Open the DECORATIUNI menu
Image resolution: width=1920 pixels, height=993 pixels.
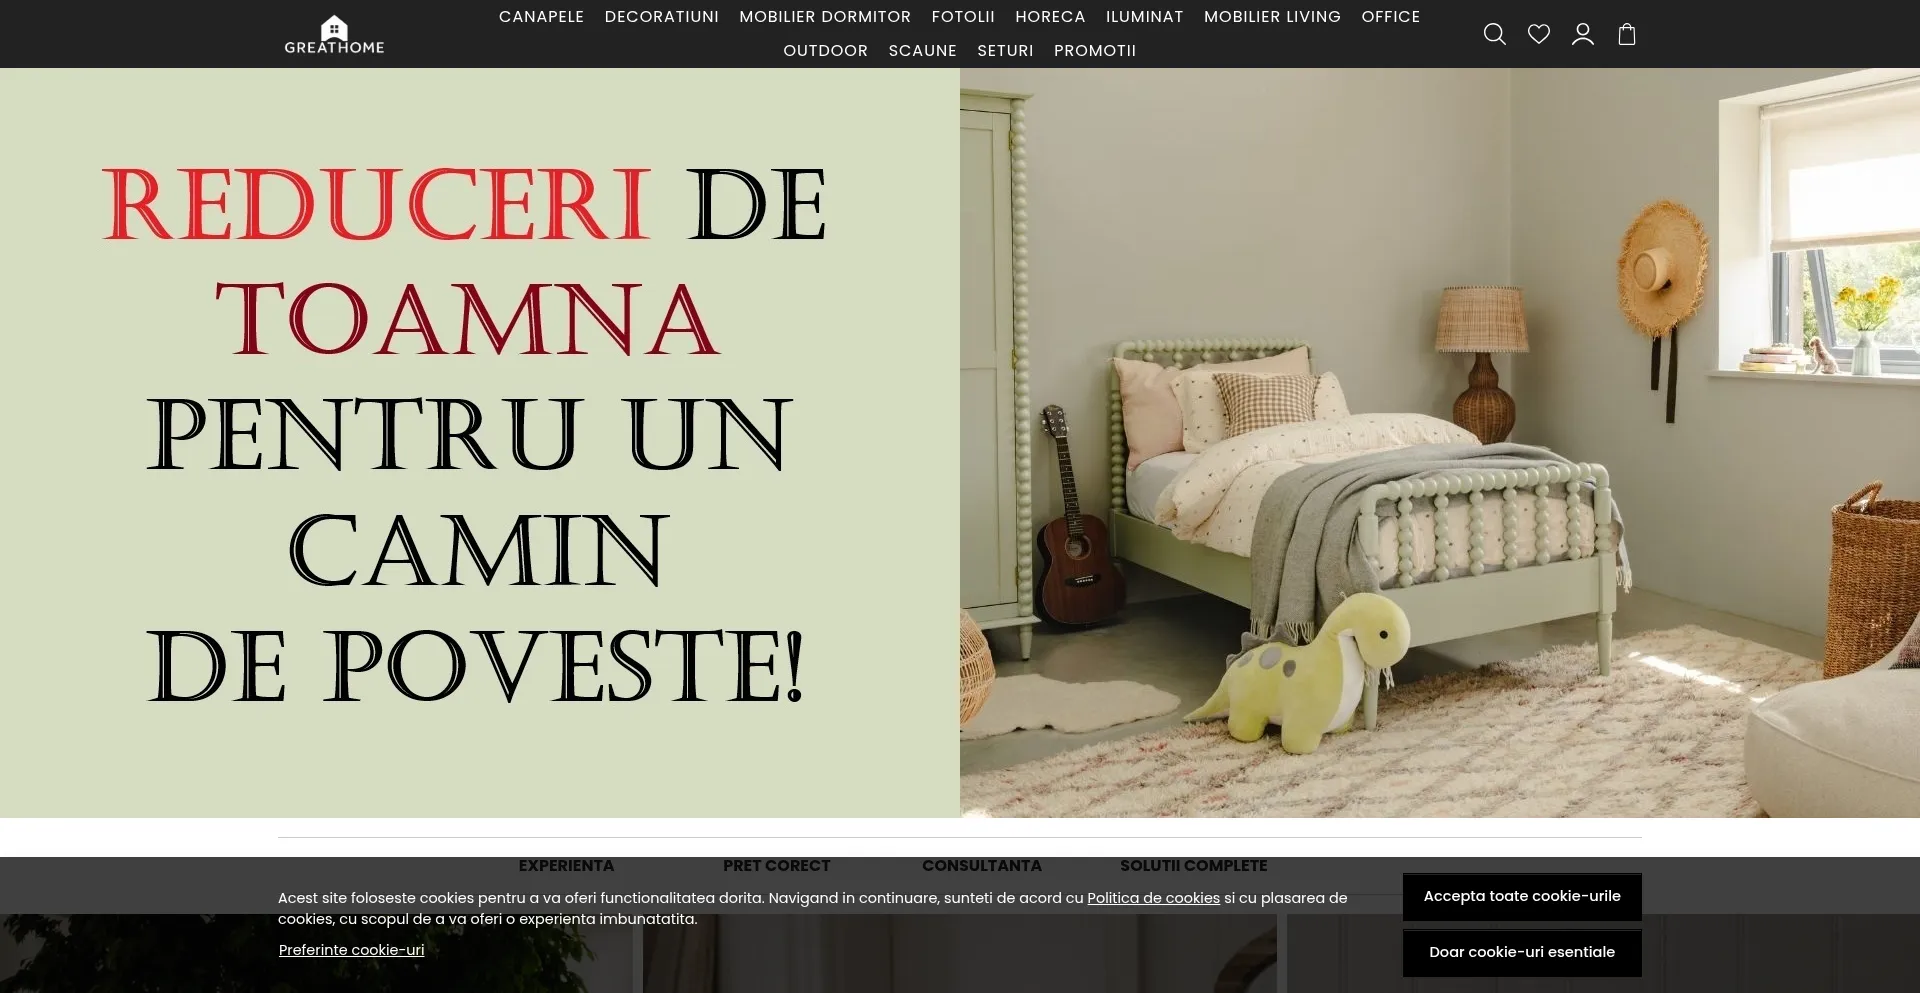coord(661,17)
